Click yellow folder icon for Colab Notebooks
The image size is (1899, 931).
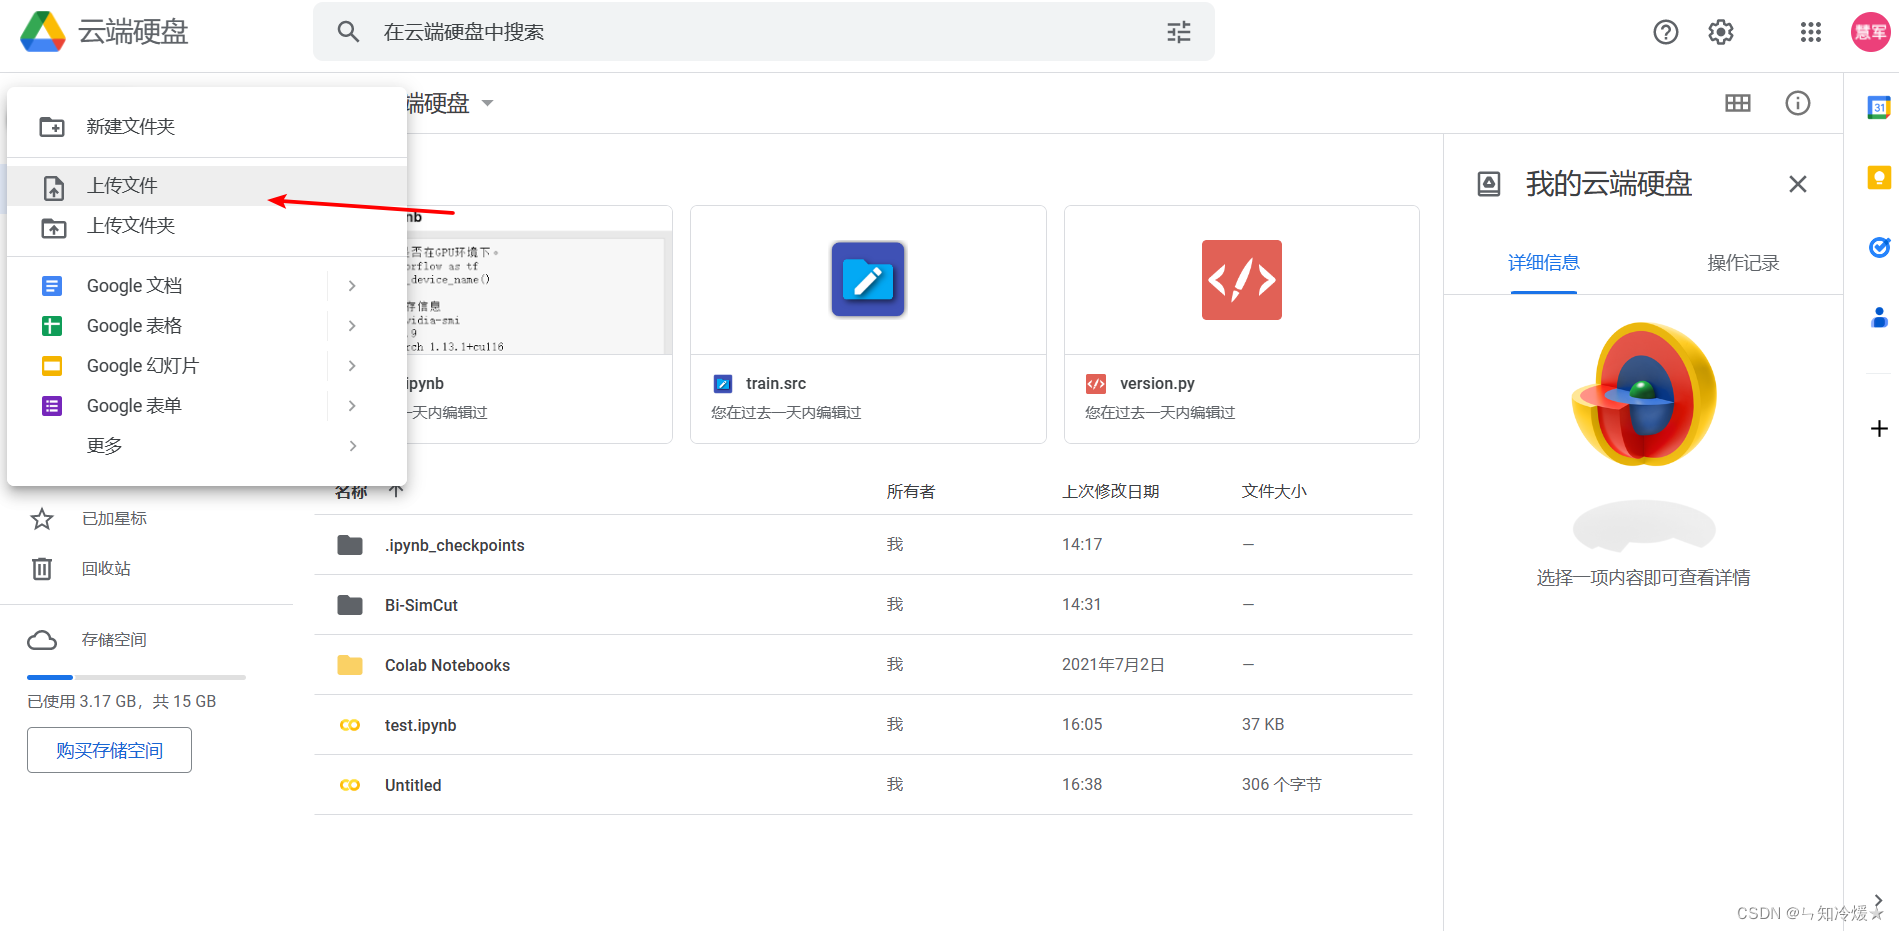coord(350,665)
